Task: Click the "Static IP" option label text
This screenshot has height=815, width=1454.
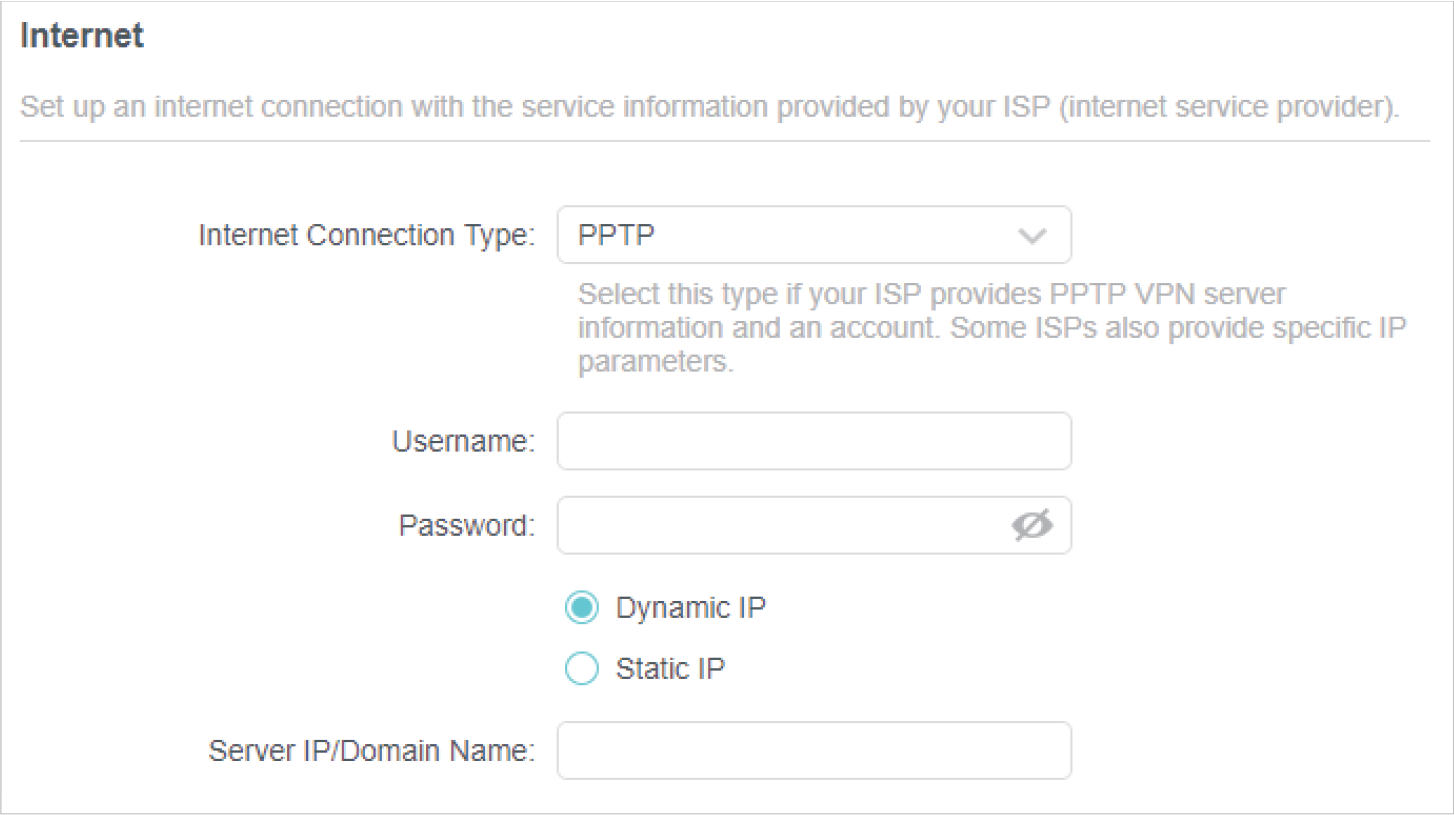Action: pos(670,668)
